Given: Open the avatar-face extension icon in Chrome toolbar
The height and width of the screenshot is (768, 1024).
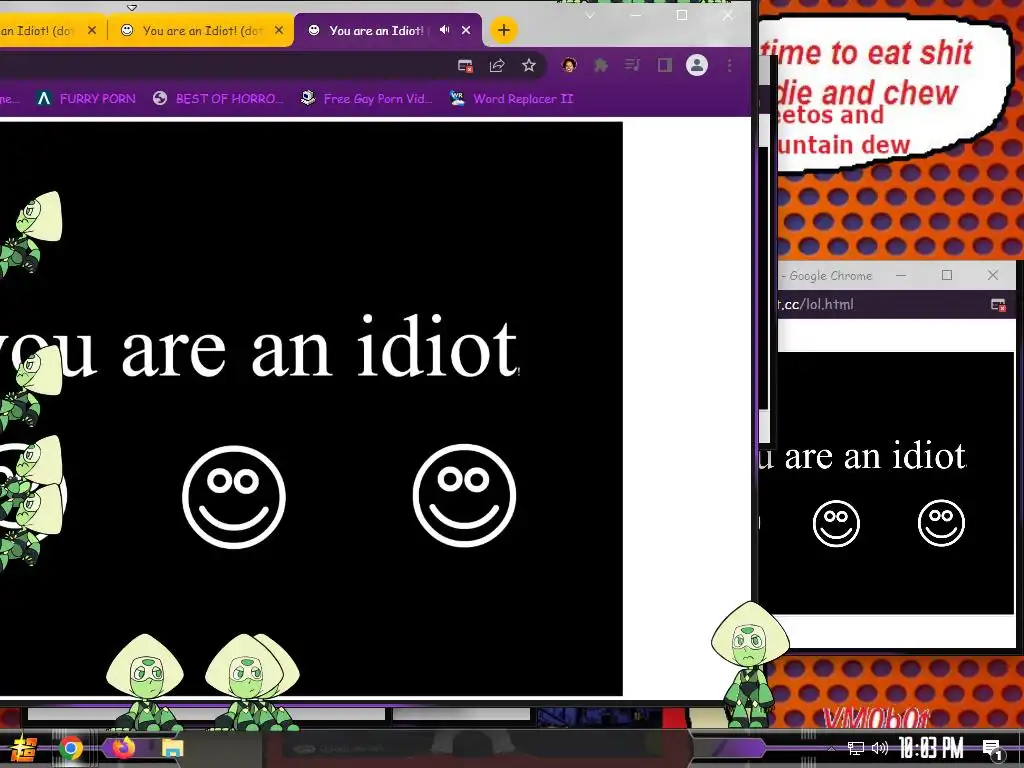Looking at the screenshot, I should coord(569,65).
